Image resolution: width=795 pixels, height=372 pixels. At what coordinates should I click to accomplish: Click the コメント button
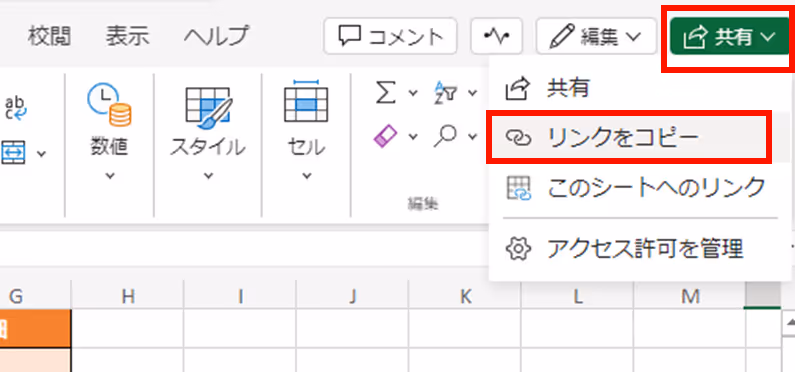point(390,36)
